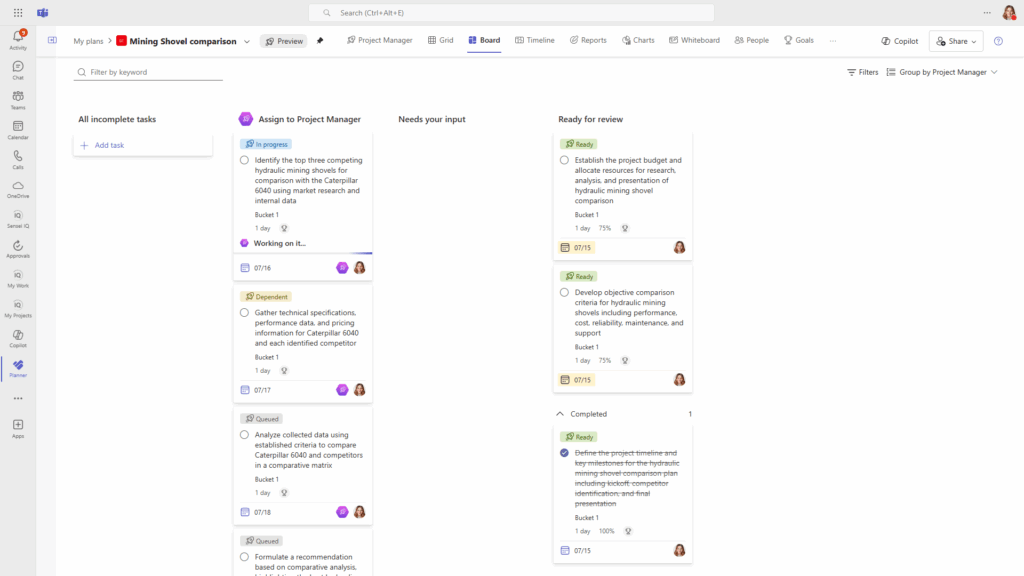Screen dimensions: 1024x576
Task: Click the In progress label on first card
Action: 266,144
